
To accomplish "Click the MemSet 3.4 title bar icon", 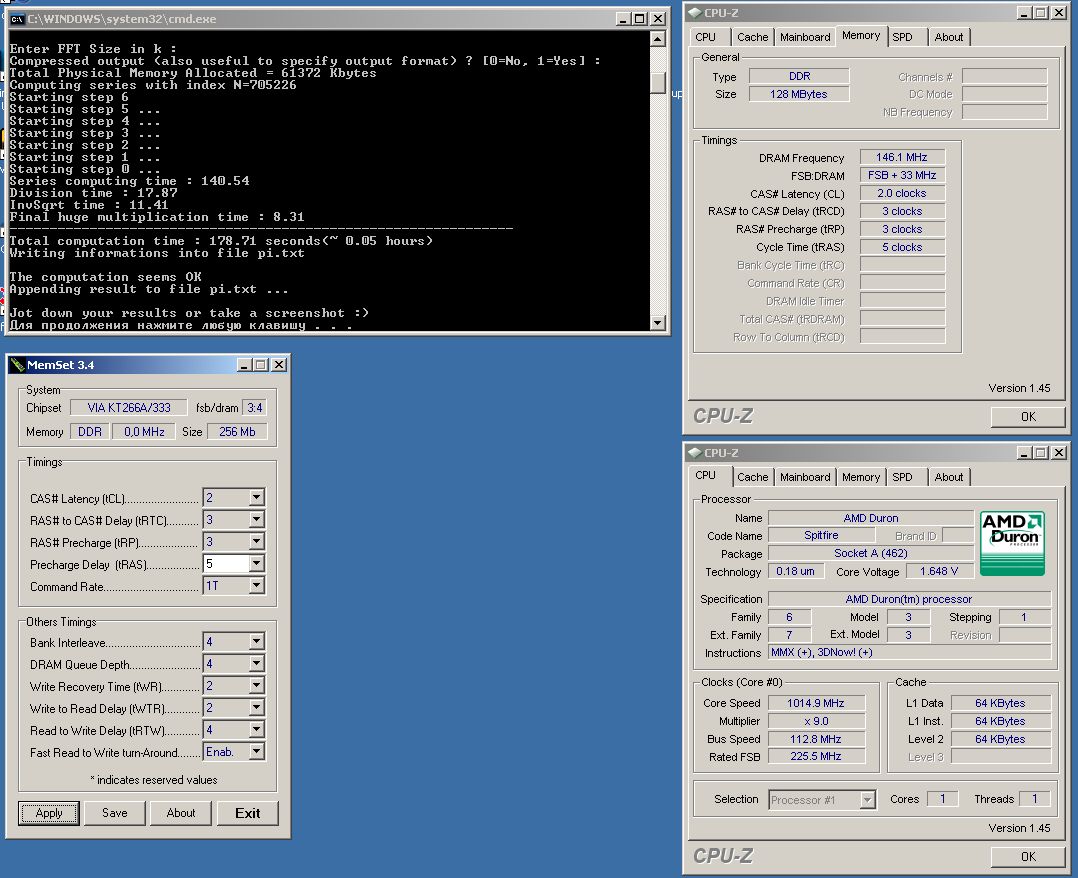I will 17,365.
